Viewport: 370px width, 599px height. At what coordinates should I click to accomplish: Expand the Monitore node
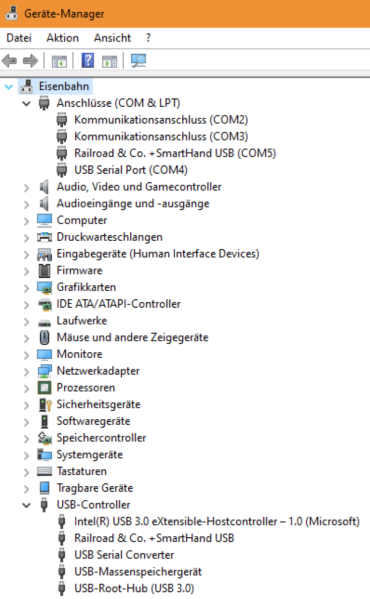pos(26,355)
